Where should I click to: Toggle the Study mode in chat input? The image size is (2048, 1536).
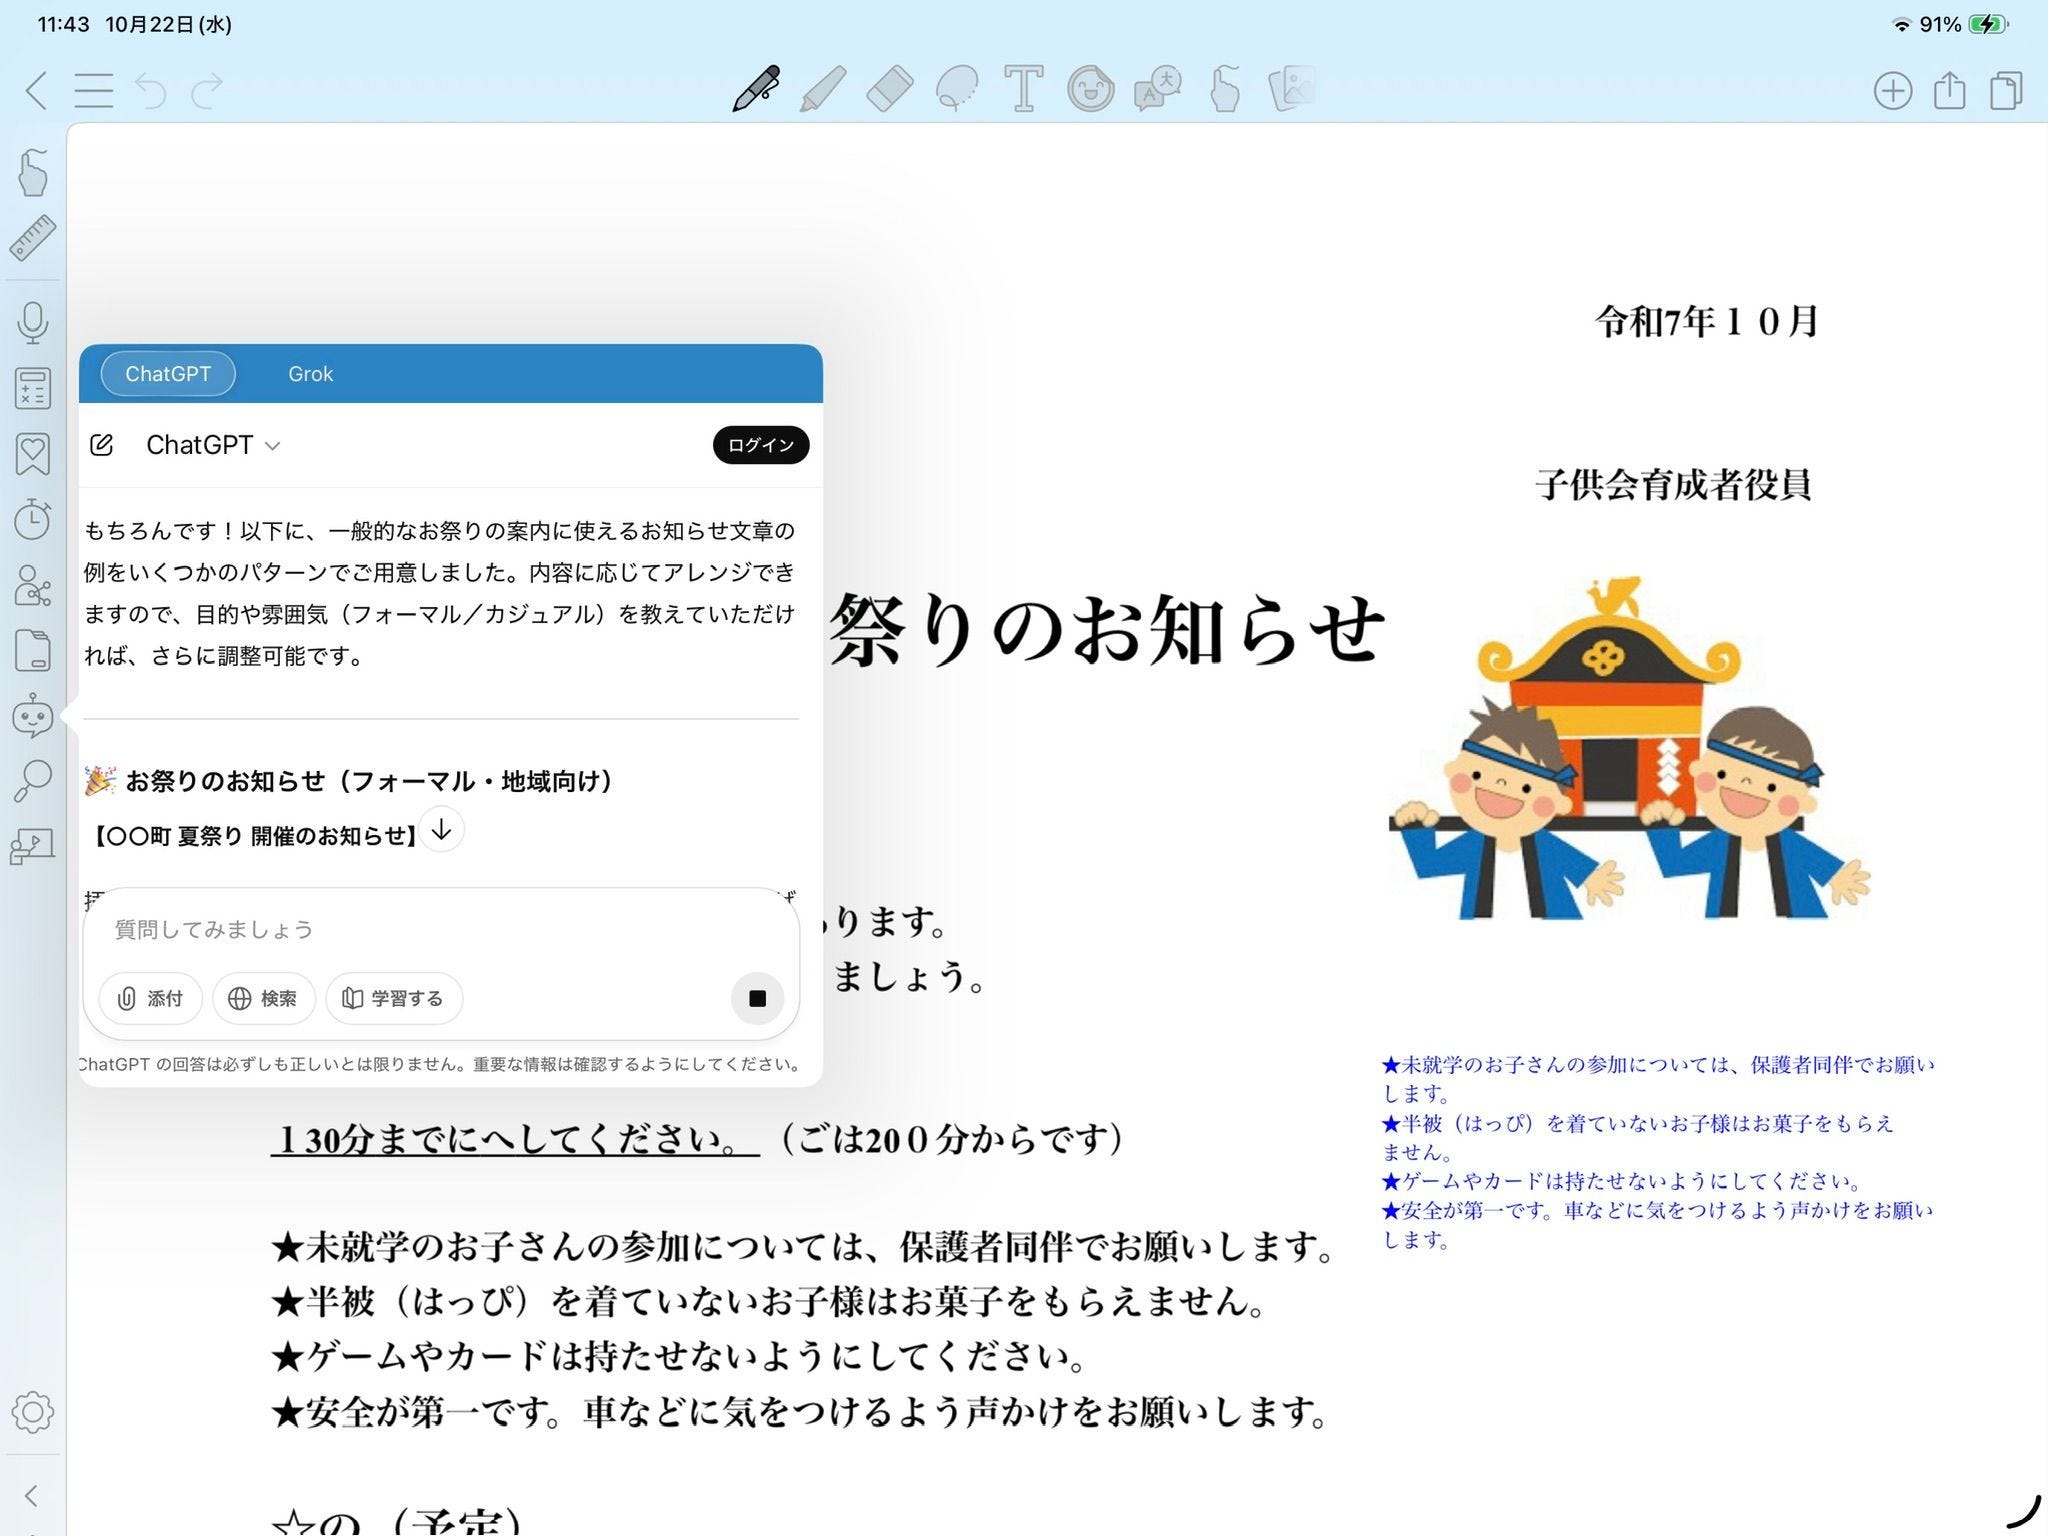(x=393, y=998)
